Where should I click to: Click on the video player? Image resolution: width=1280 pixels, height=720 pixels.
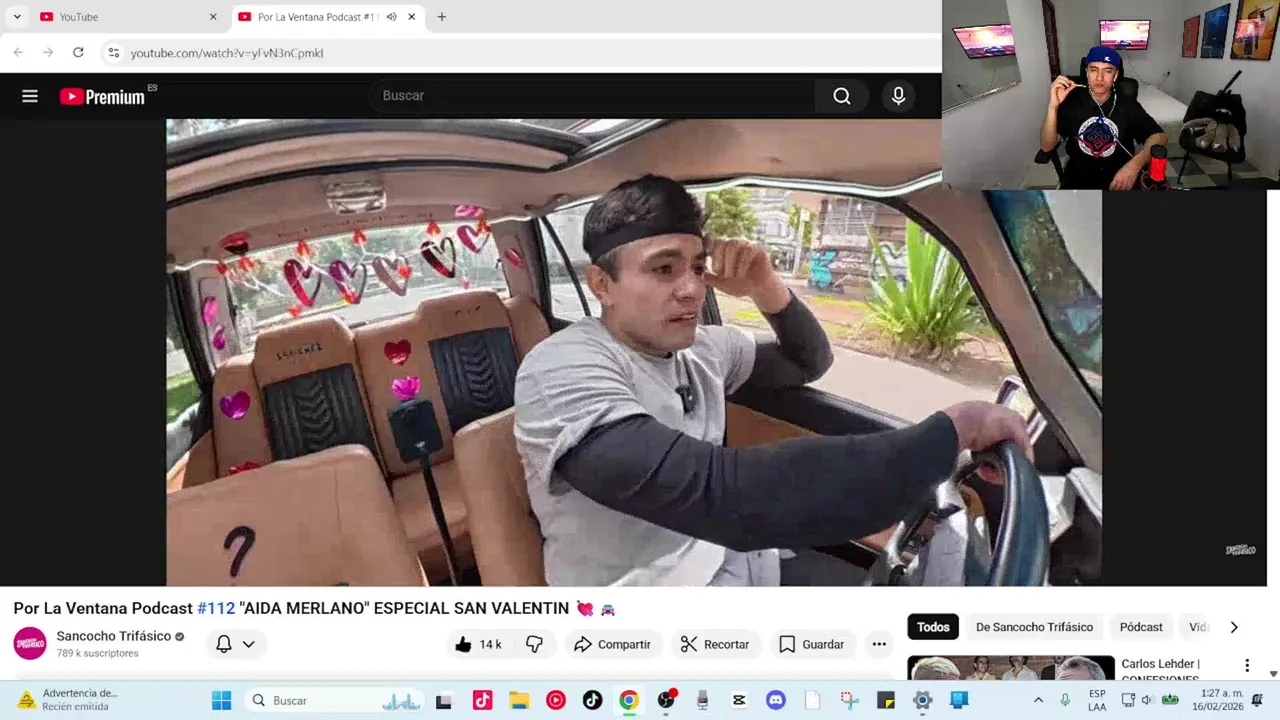[634, 352]
